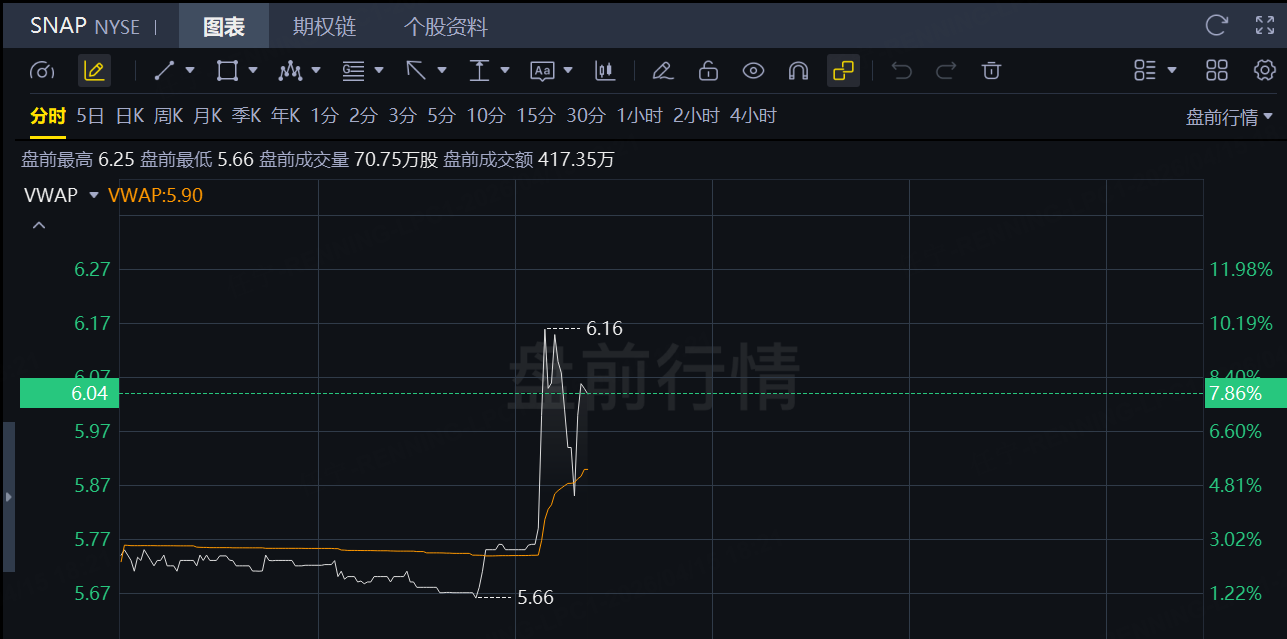Click the VWAP:5.90 value label

(155, 195)
